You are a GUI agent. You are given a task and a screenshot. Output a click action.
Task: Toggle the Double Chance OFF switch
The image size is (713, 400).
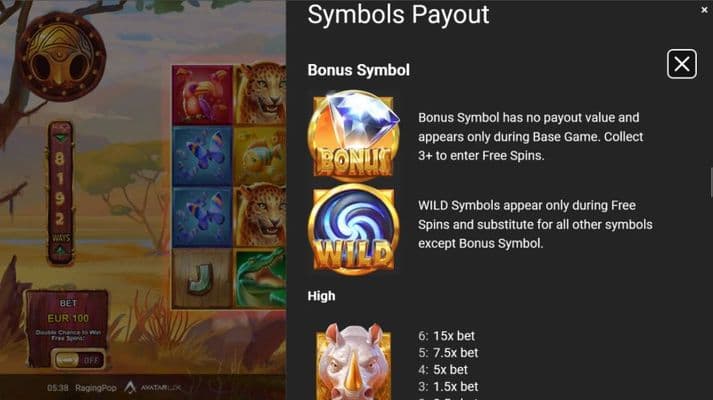[x=78, y=360]
